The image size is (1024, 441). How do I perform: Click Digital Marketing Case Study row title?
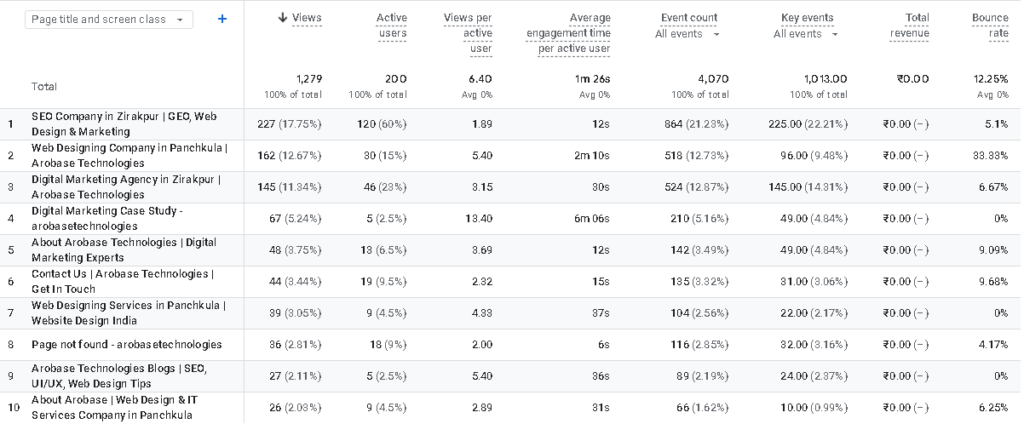(x=107, y=218)
